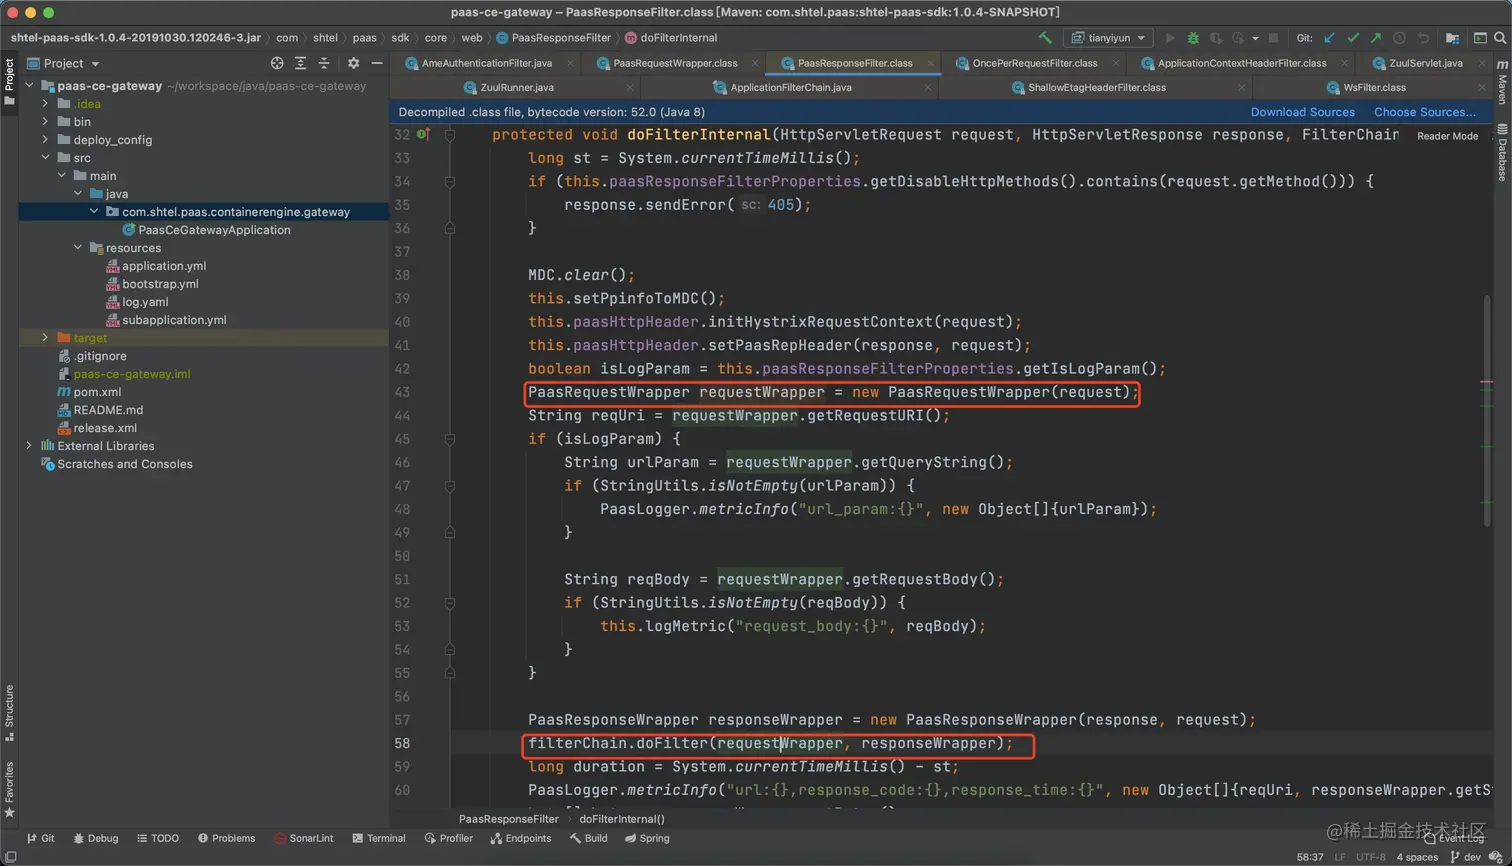Image resolution: width=1512 pixels, height=866 pixels.
Task: Open Search Everywhere magnifier icon
Action: pyautogui.click(x=1500, y=38)
